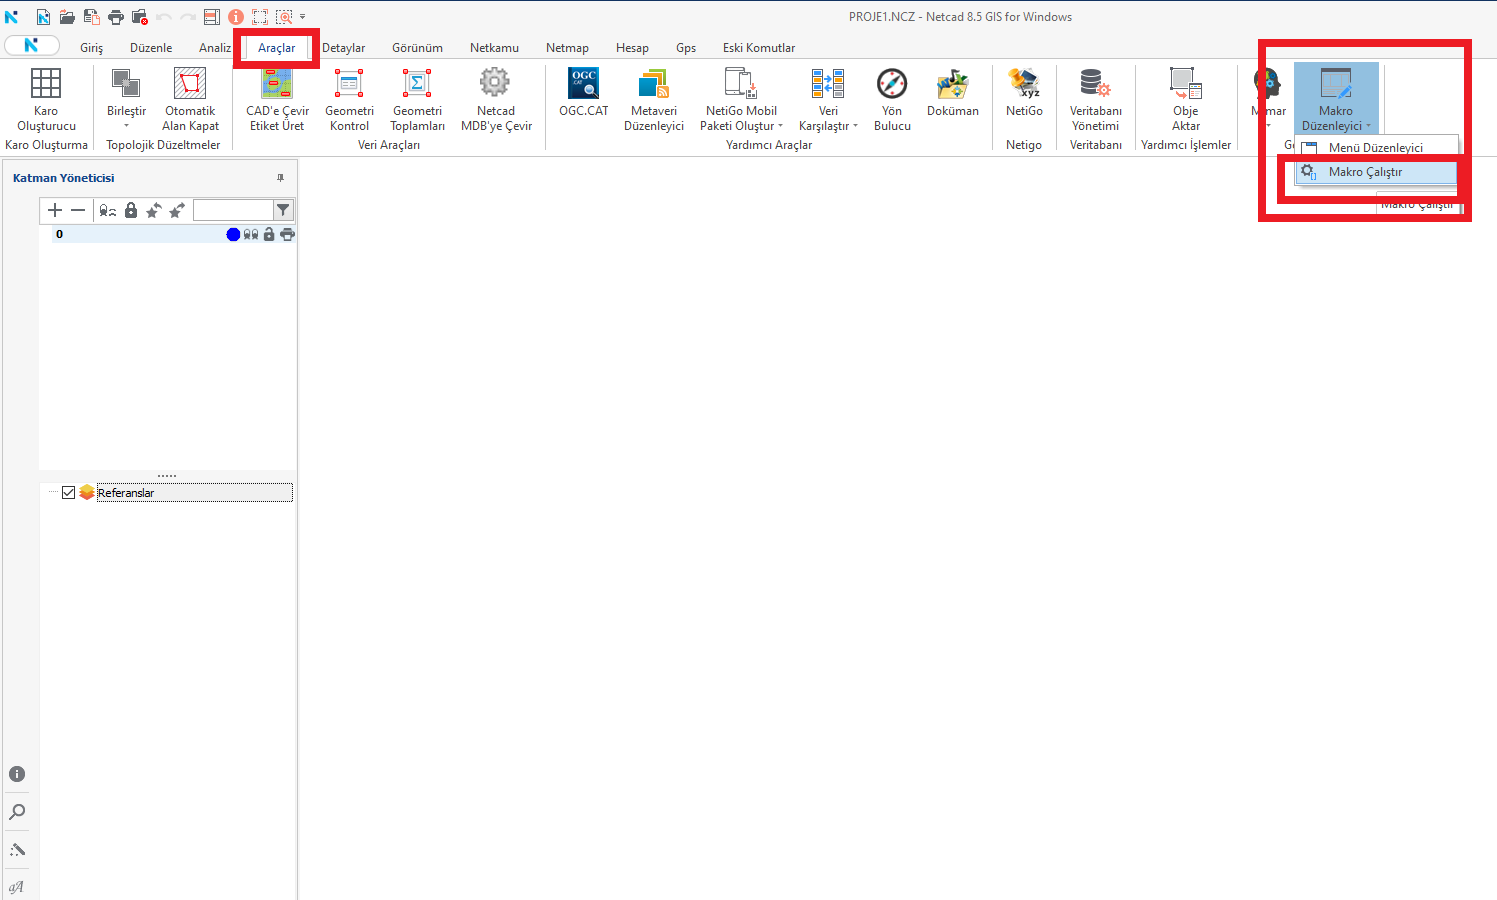Open the Netcad application menu button
Viewport: 1497px width, 900px height.
[x=31, y=45]
